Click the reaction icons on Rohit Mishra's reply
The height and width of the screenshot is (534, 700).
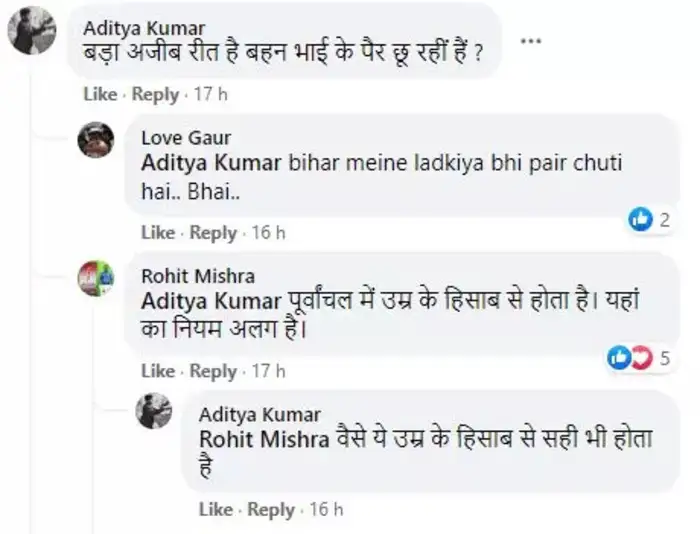click(629, 357)
